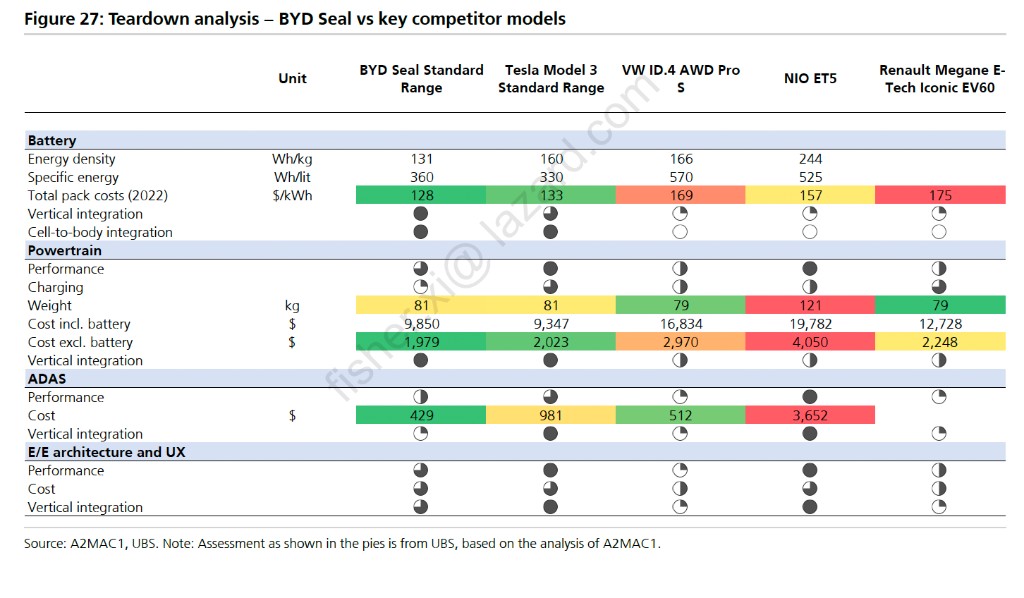Select BYD Seal's E/E vertical integration pie
Screen dimensions: 1024x598
coord(421,507)
